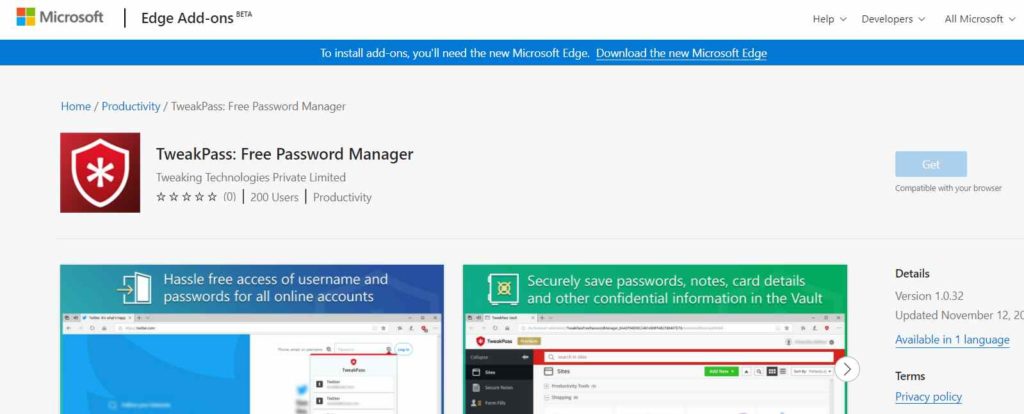
Task: Click the Updated November 12 text
Action: pos(959,315)
